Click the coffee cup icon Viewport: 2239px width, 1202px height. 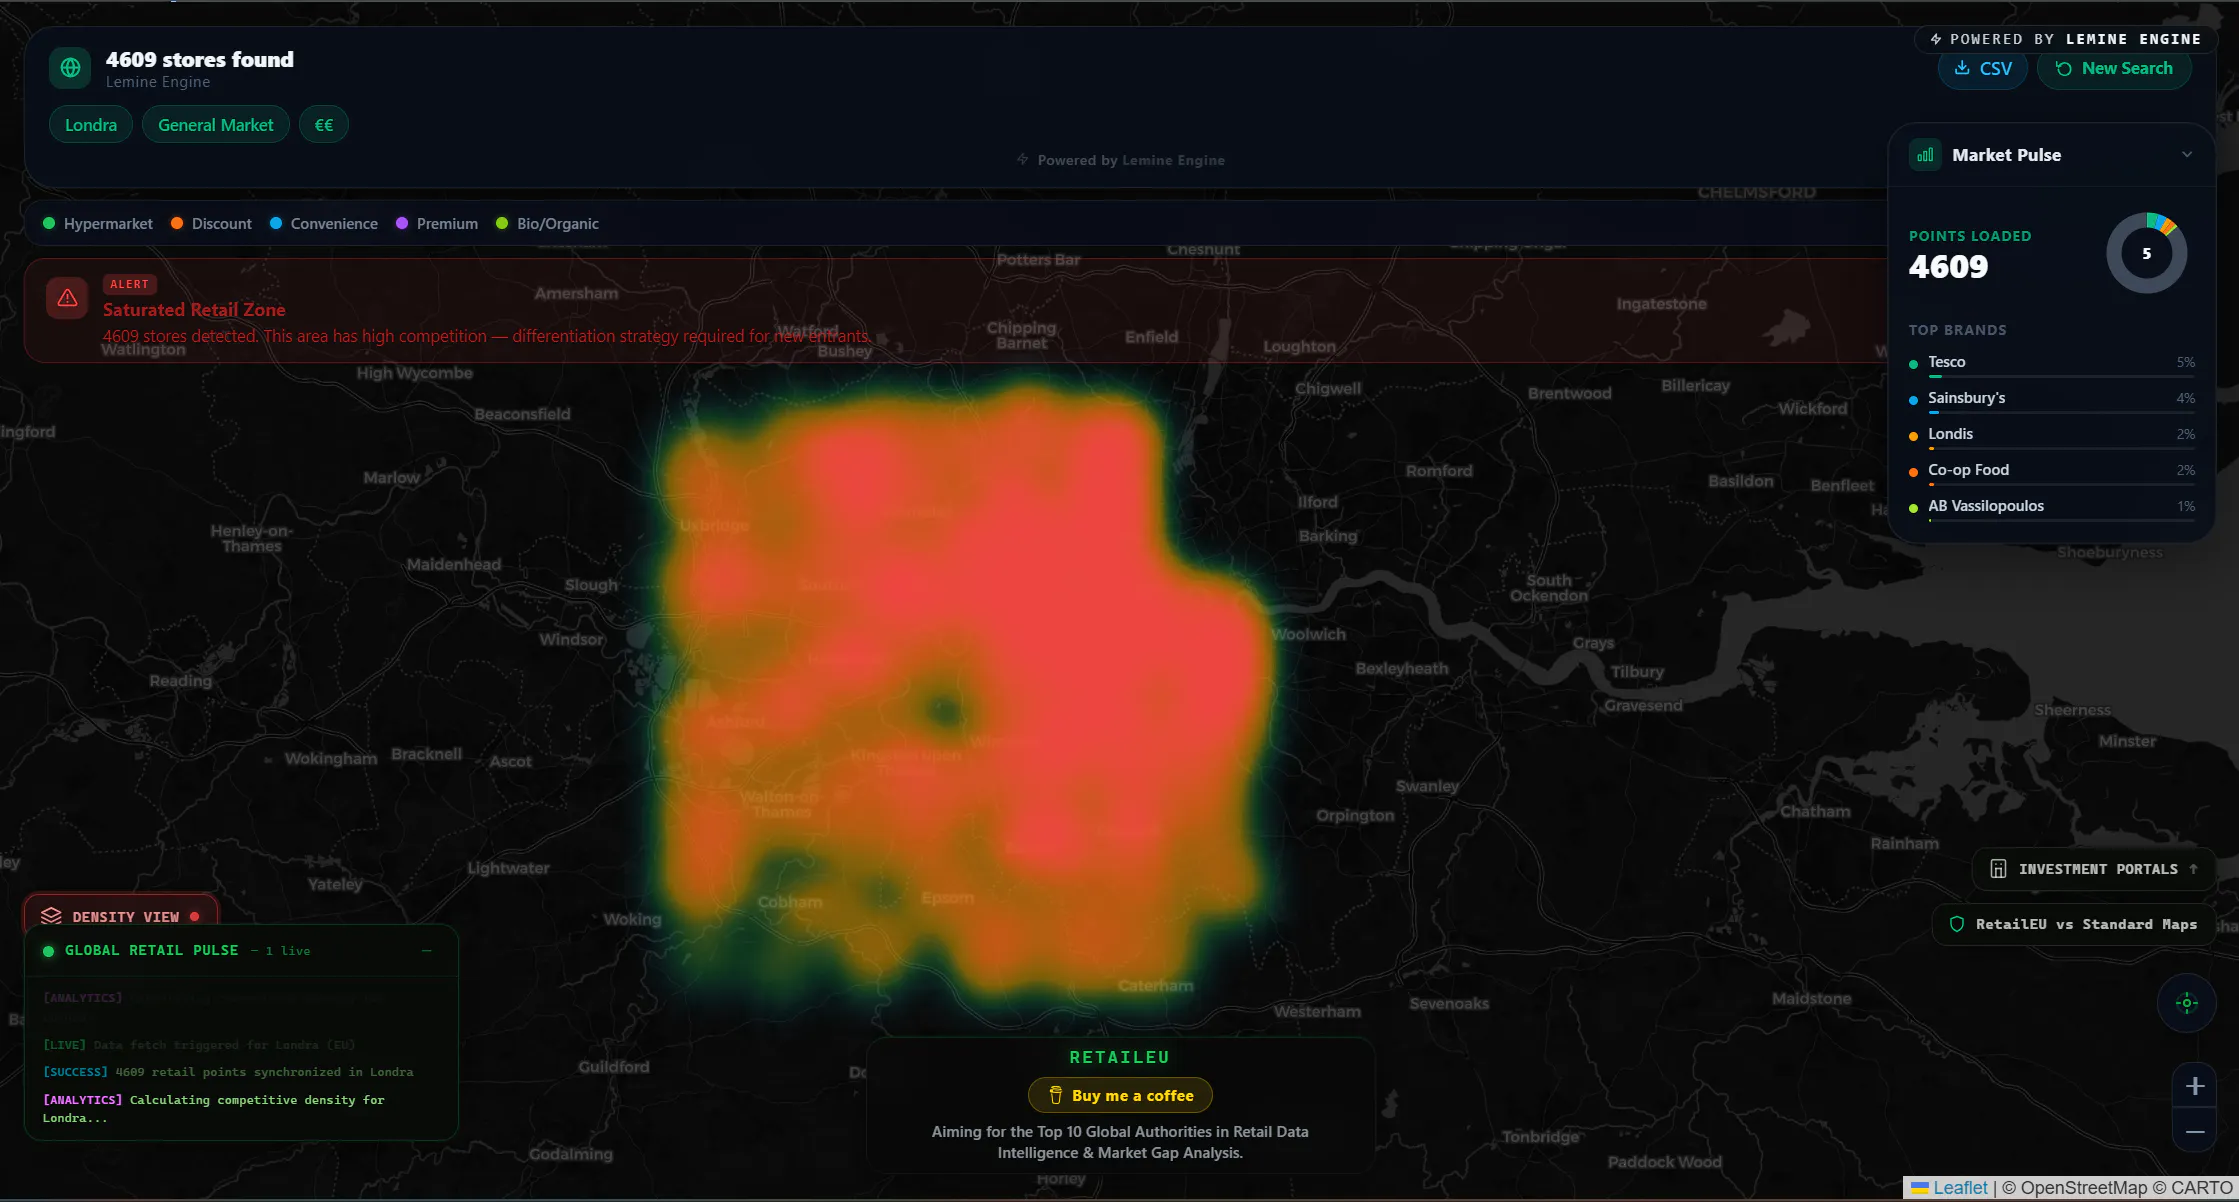(x=1055, y=1095)
